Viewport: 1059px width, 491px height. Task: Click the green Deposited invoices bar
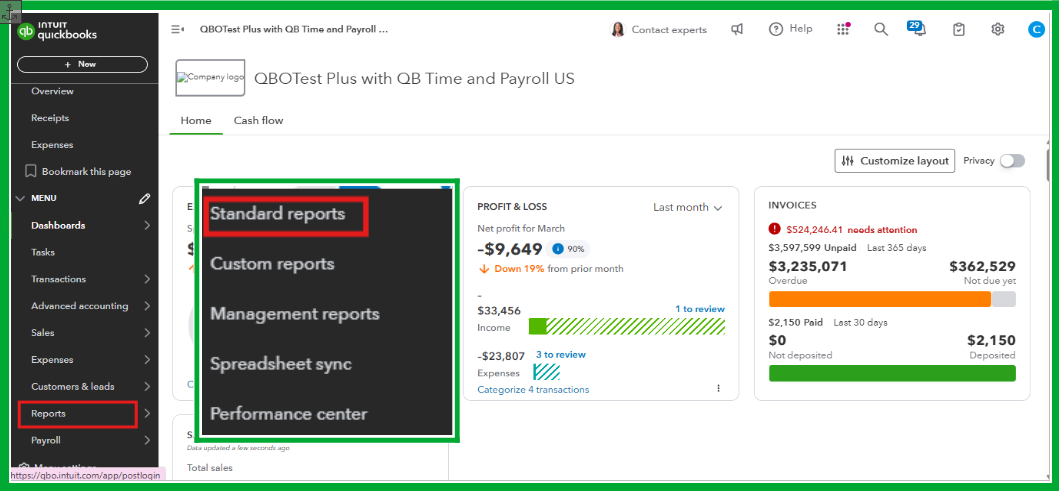click(892, 373)
